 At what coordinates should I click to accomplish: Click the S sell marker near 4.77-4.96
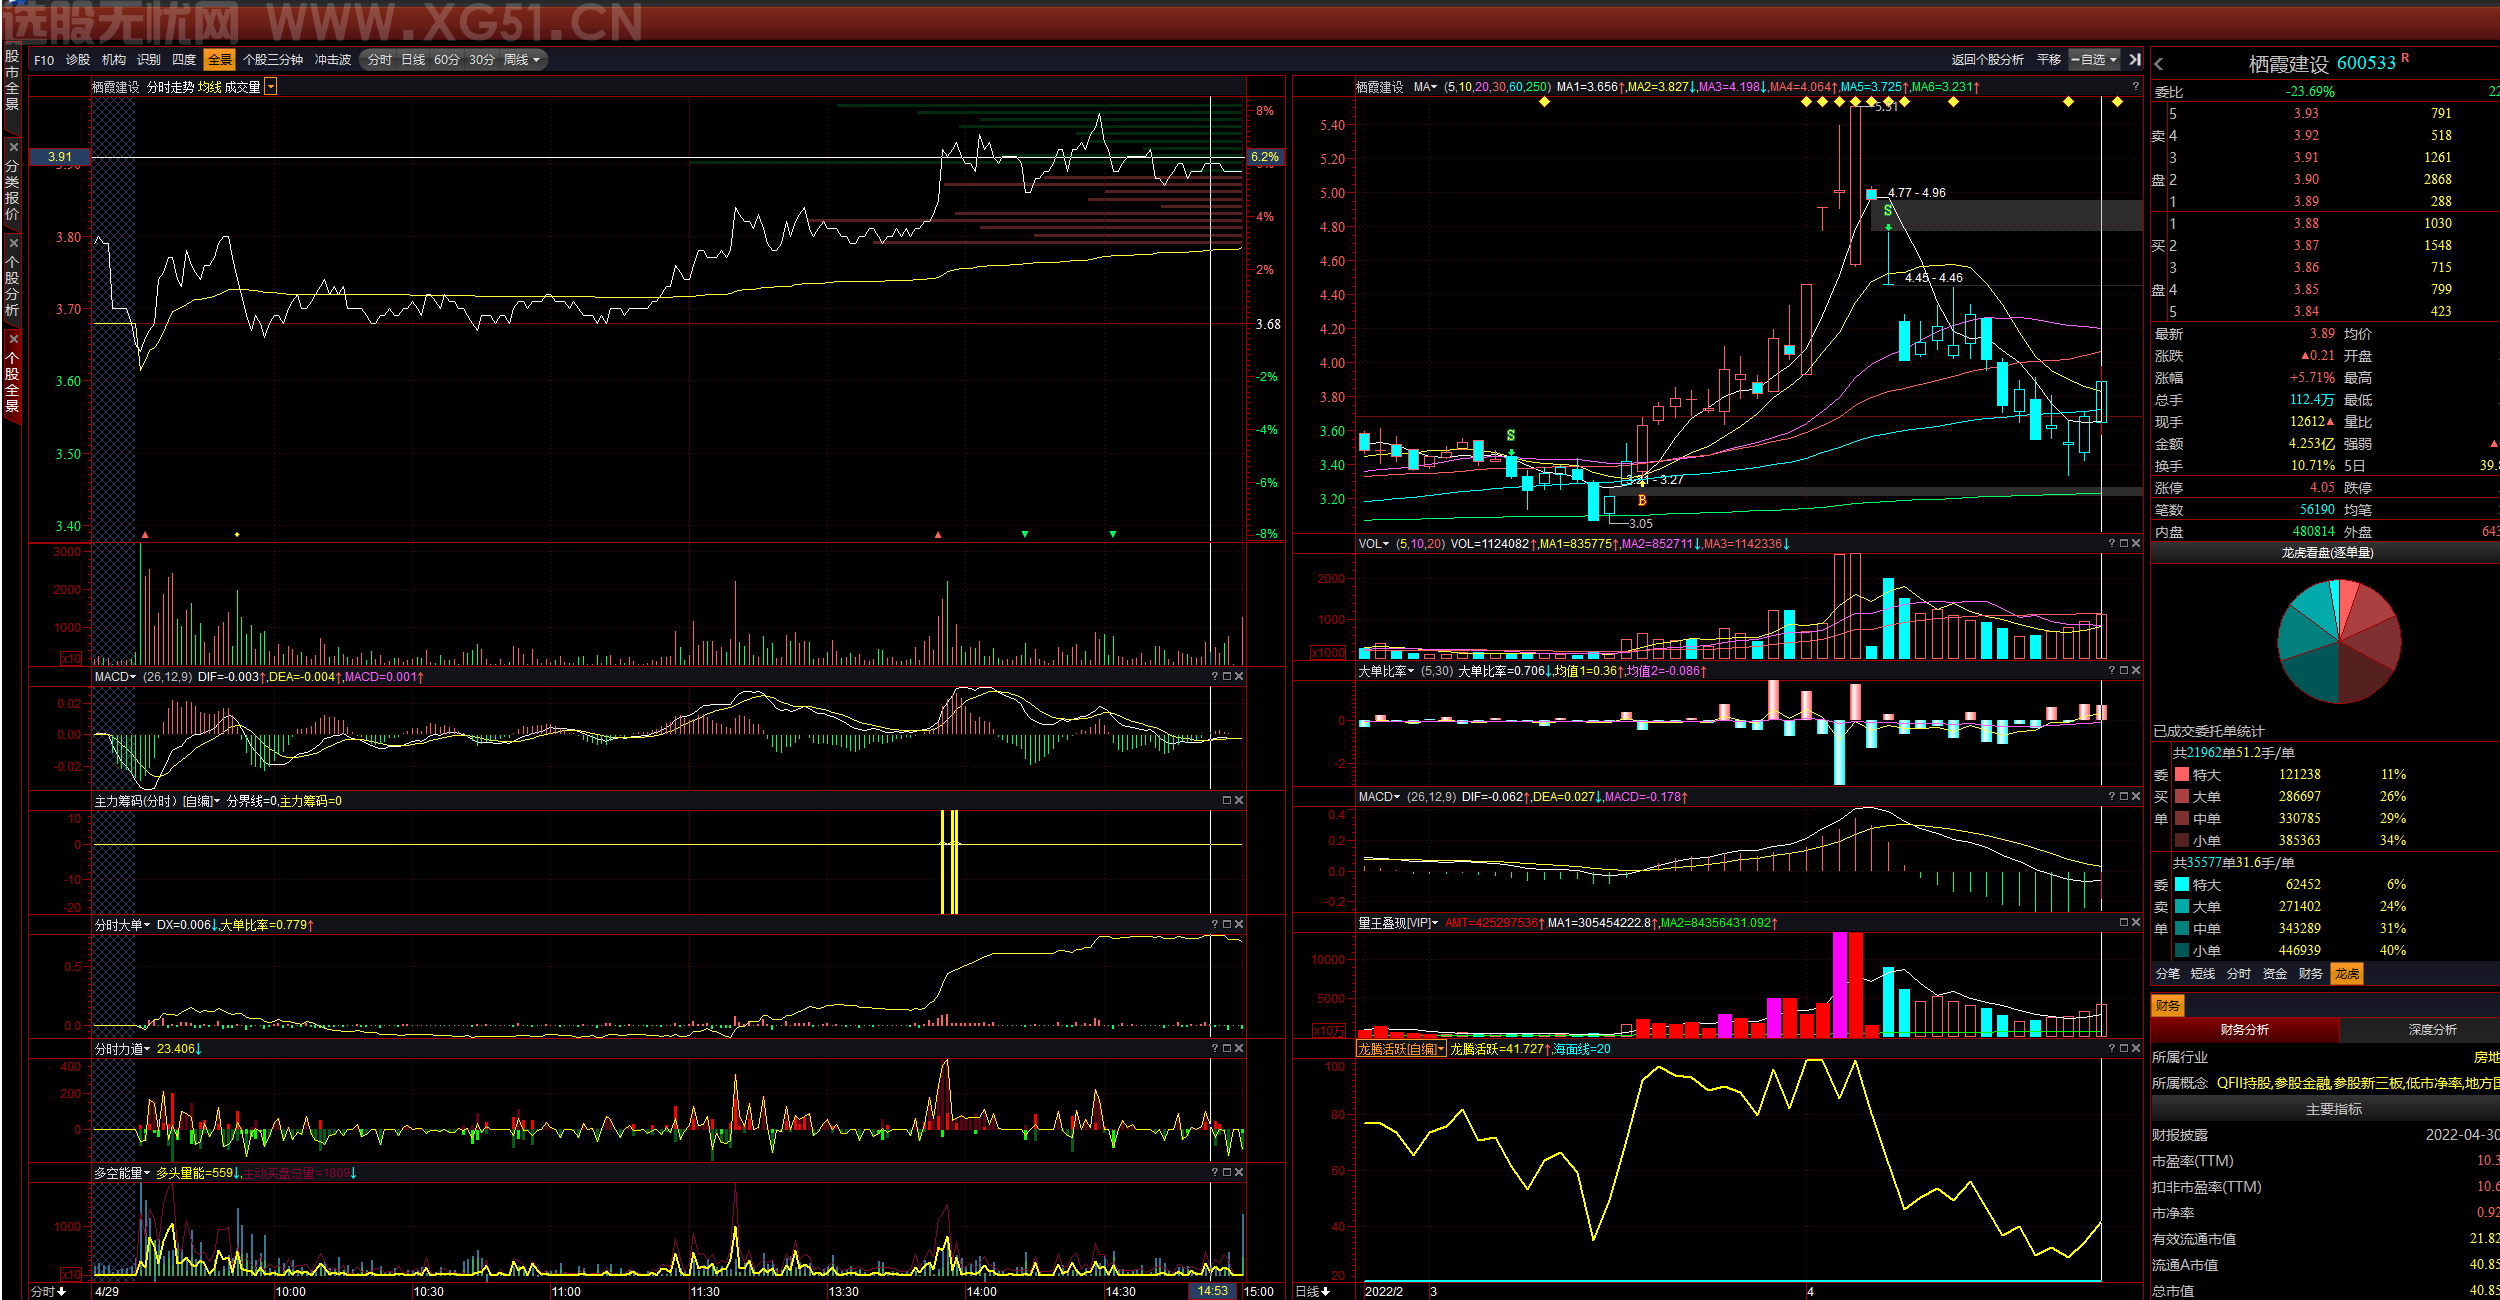pos(1888,211)
